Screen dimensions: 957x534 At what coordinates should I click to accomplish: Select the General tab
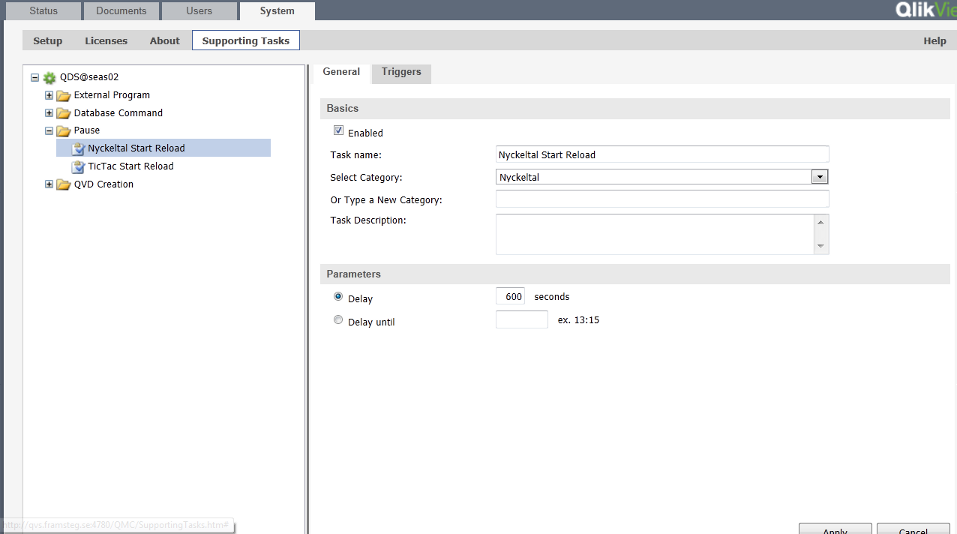341,72
